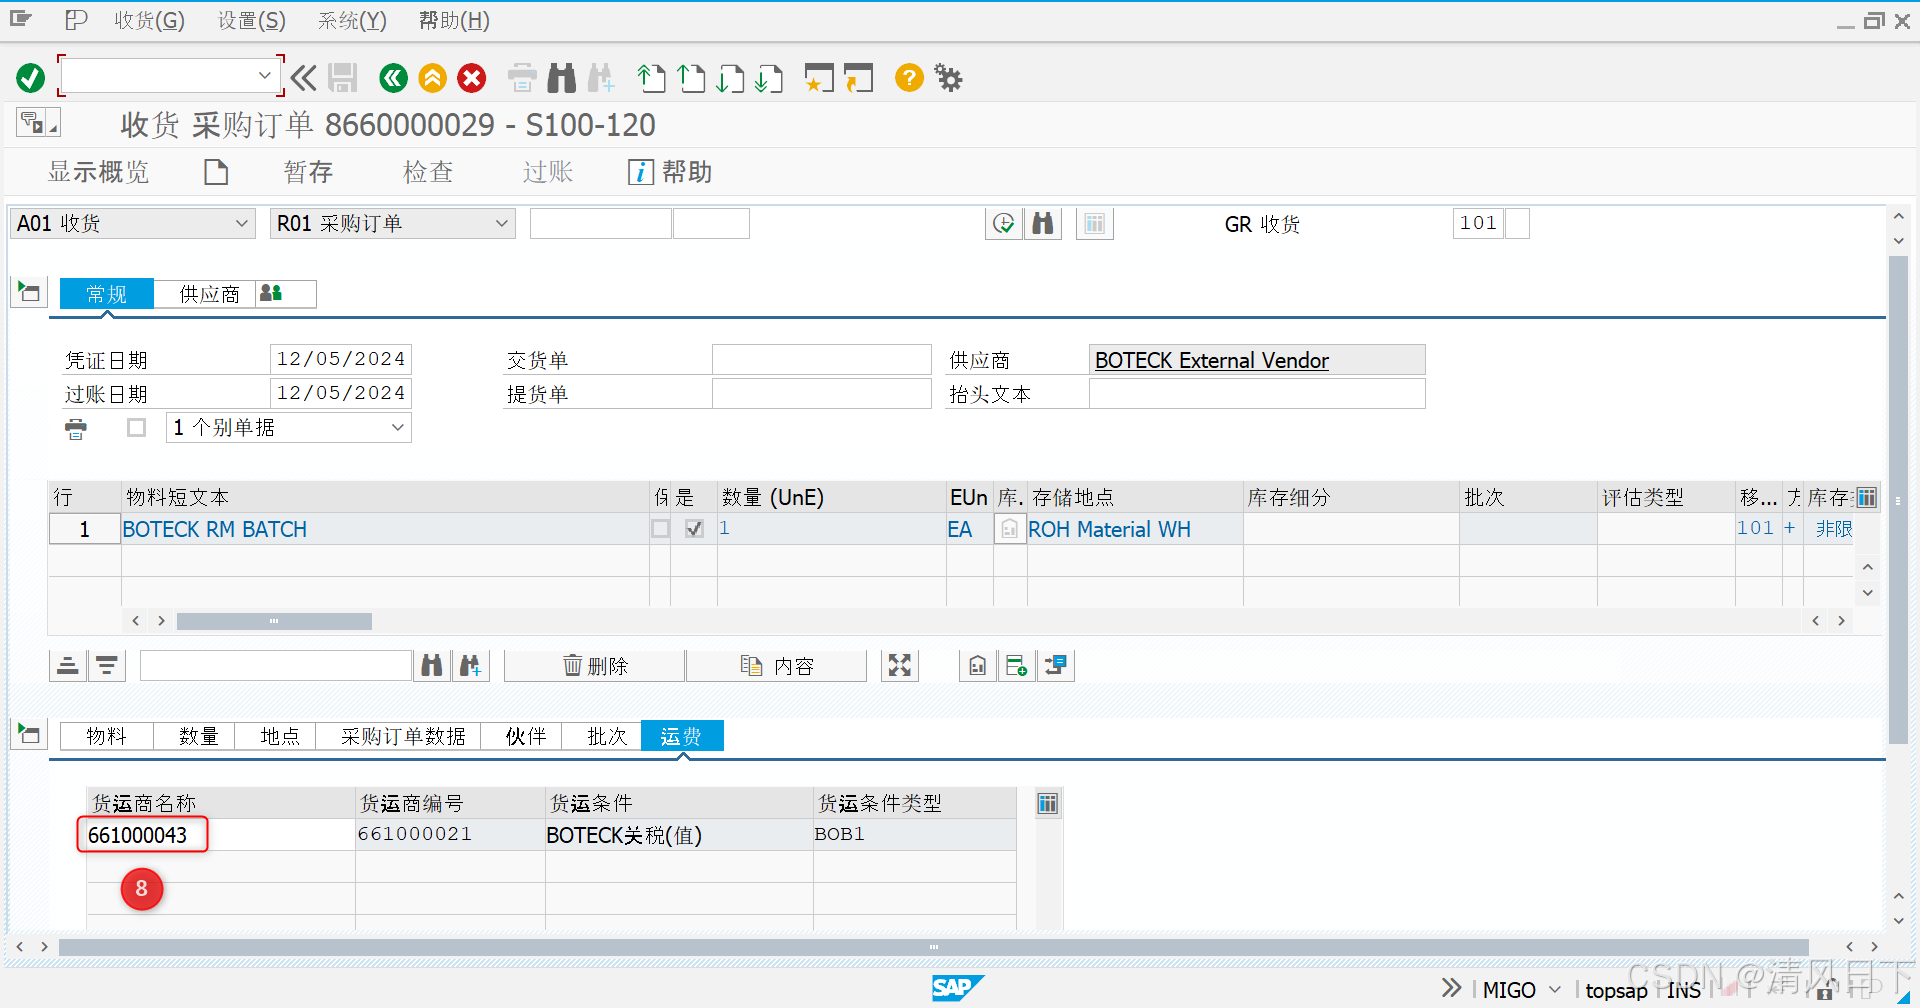Toggle the first checkbox in BOTECK RM BATCH row
1920x1008 pixels.
coord(661,529)
